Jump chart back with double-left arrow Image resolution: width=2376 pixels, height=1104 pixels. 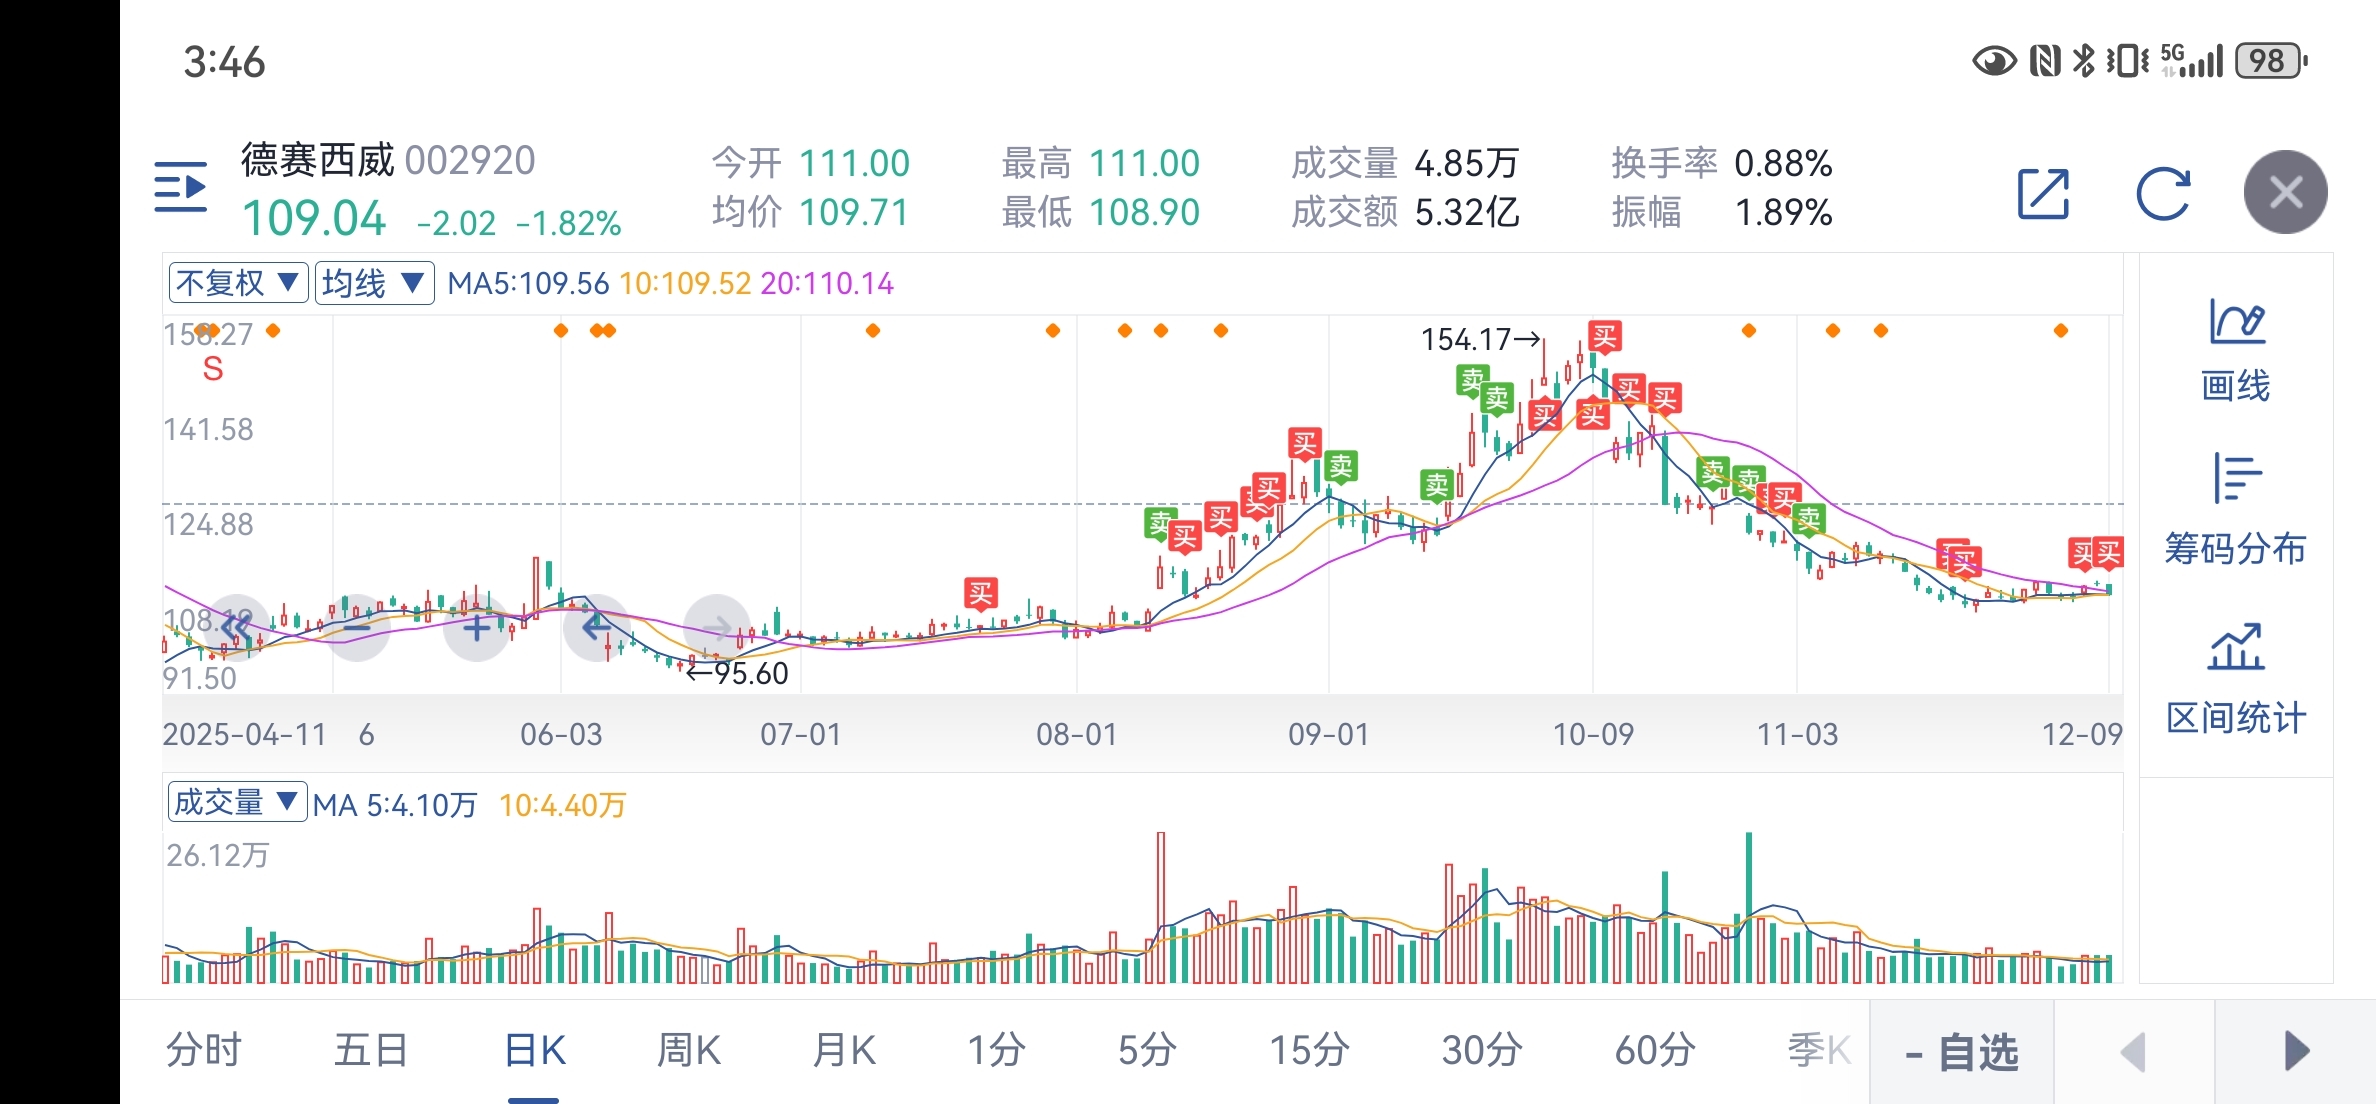237,628
